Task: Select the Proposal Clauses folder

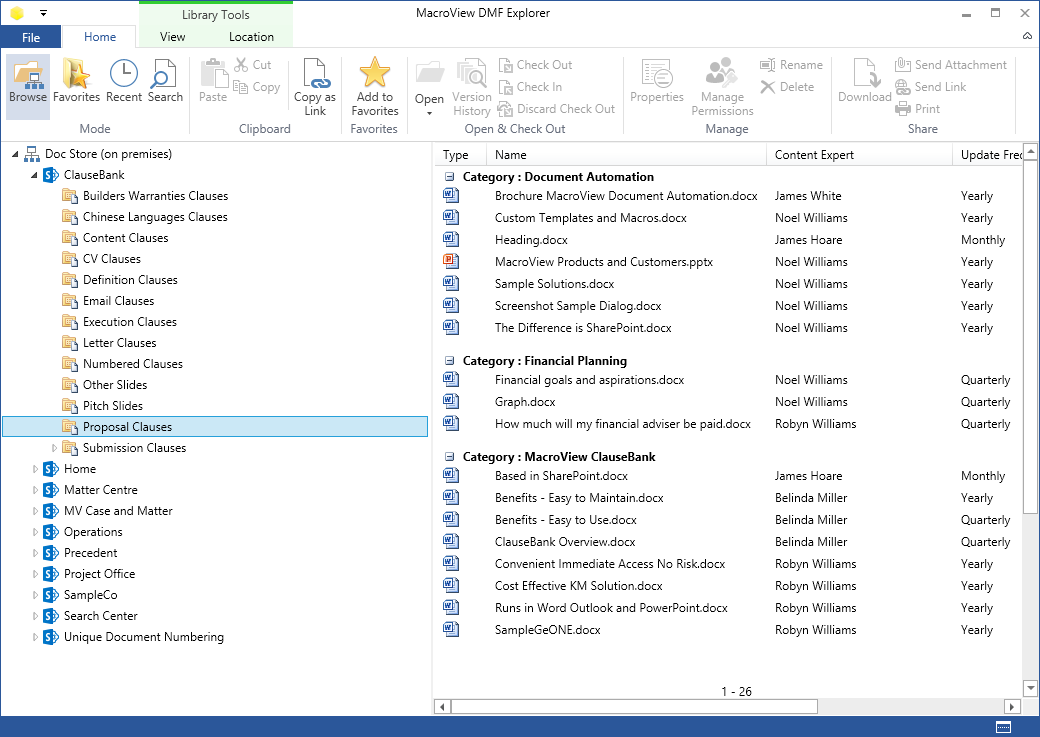Action: click(215, 427)
